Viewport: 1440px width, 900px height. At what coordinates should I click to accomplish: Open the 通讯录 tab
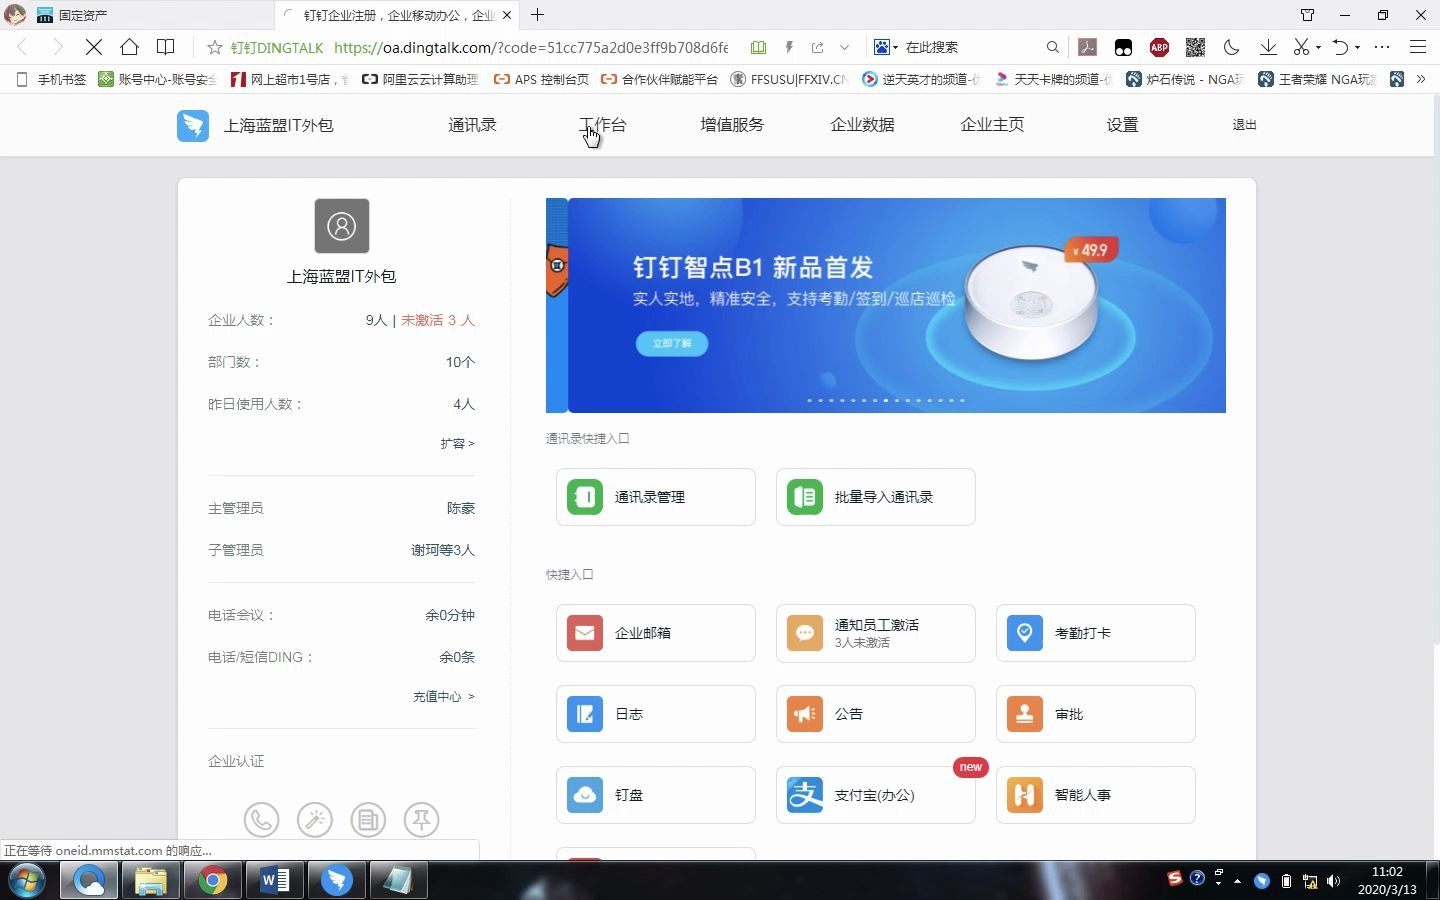click(x=472, y=125)
